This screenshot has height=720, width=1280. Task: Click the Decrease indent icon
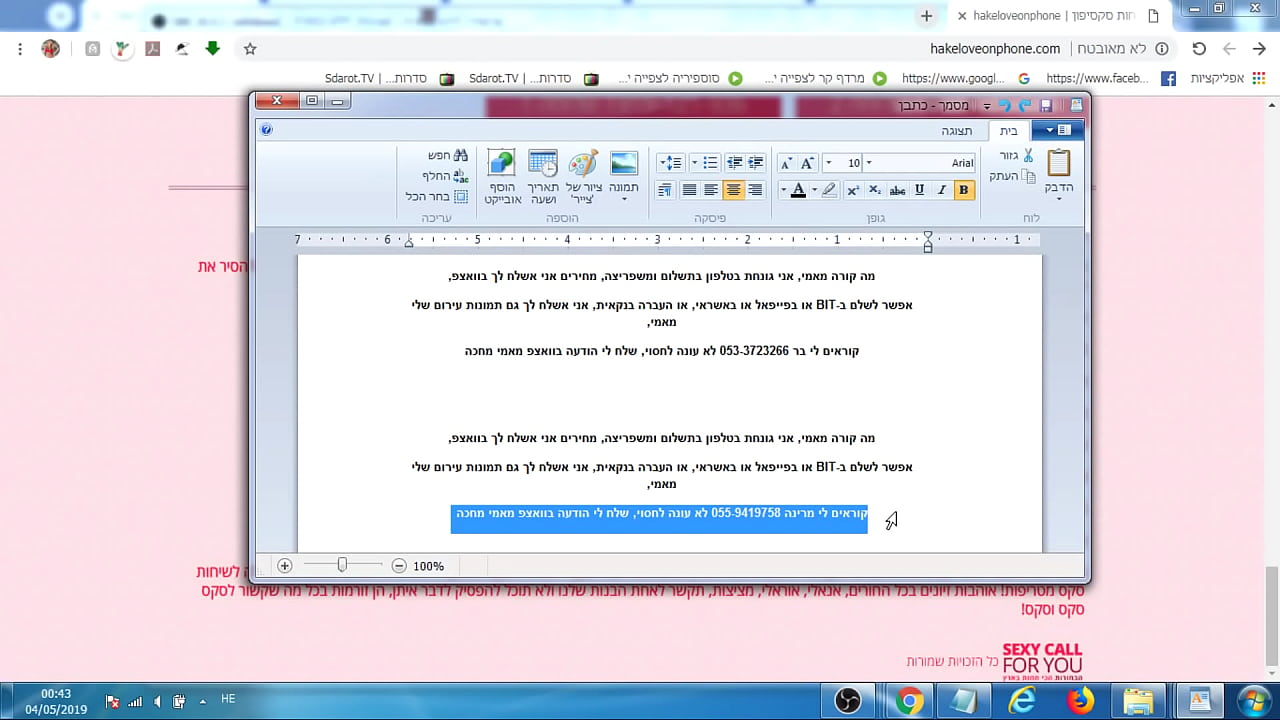(756, 163)
